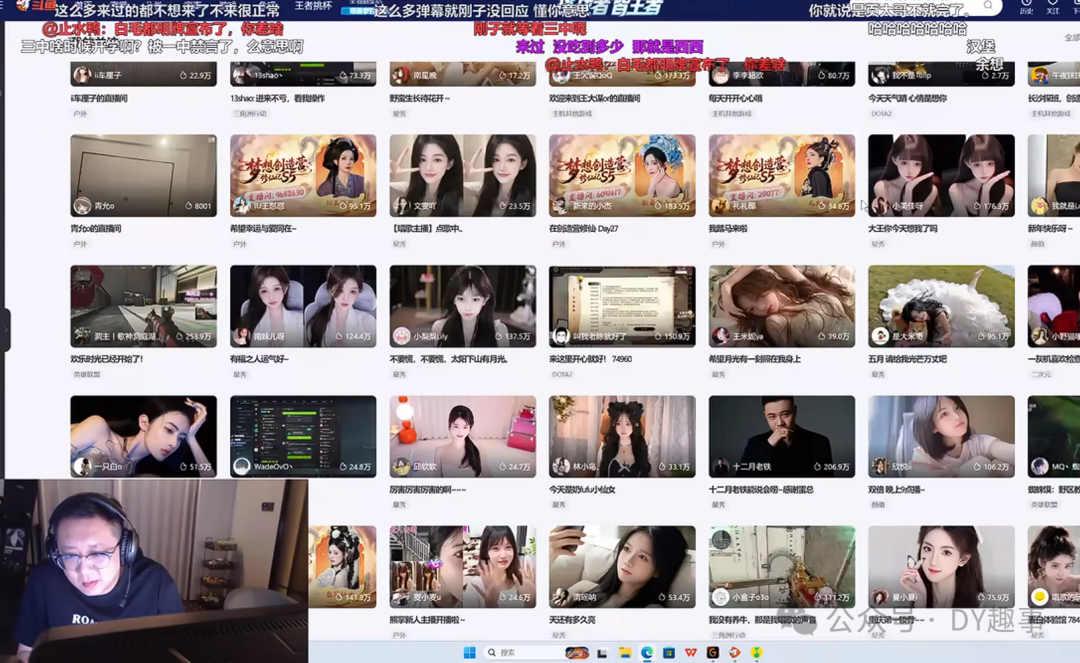Image resolution: width=1080 pixels, height=663 pixels.
Task: Open the stream thumbnail showing 253.9万 viewers
Action: (x=143, y=306)
